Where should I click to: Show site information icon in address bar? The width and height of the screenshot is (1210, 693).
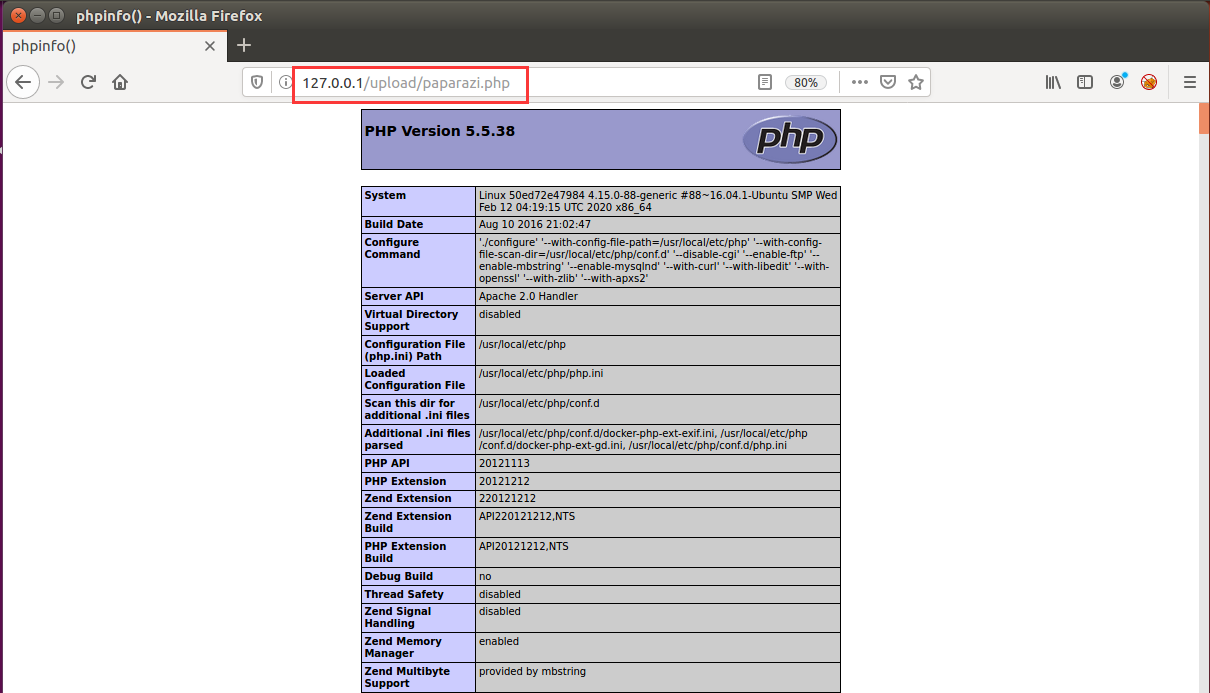(x=285, y=83)
